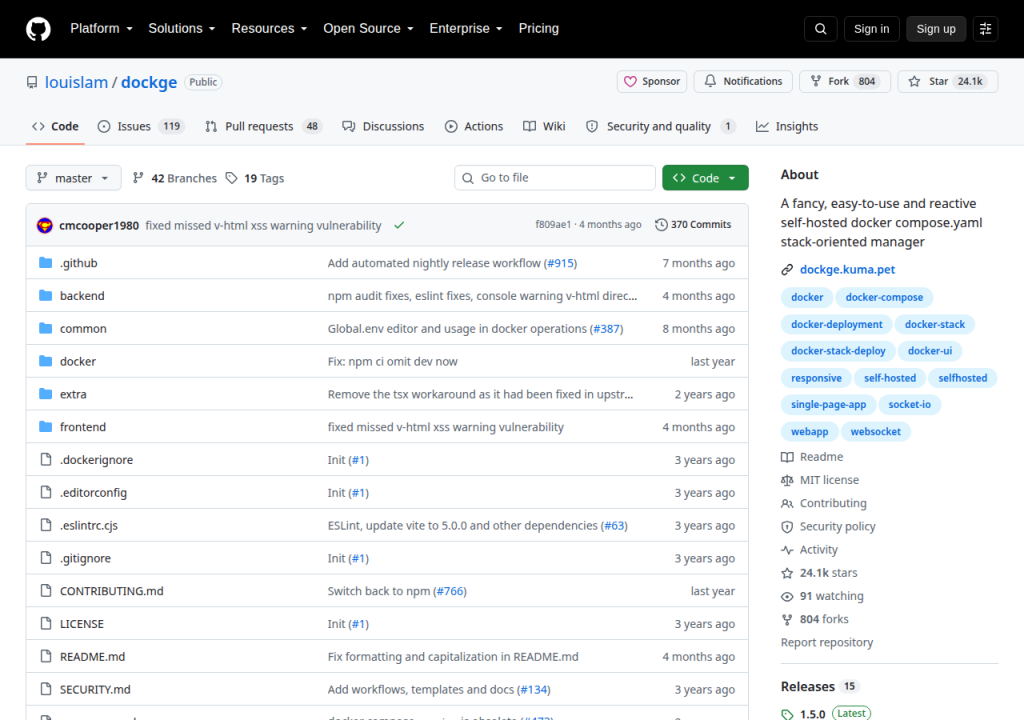Click the Sign up button

point(936,29)
